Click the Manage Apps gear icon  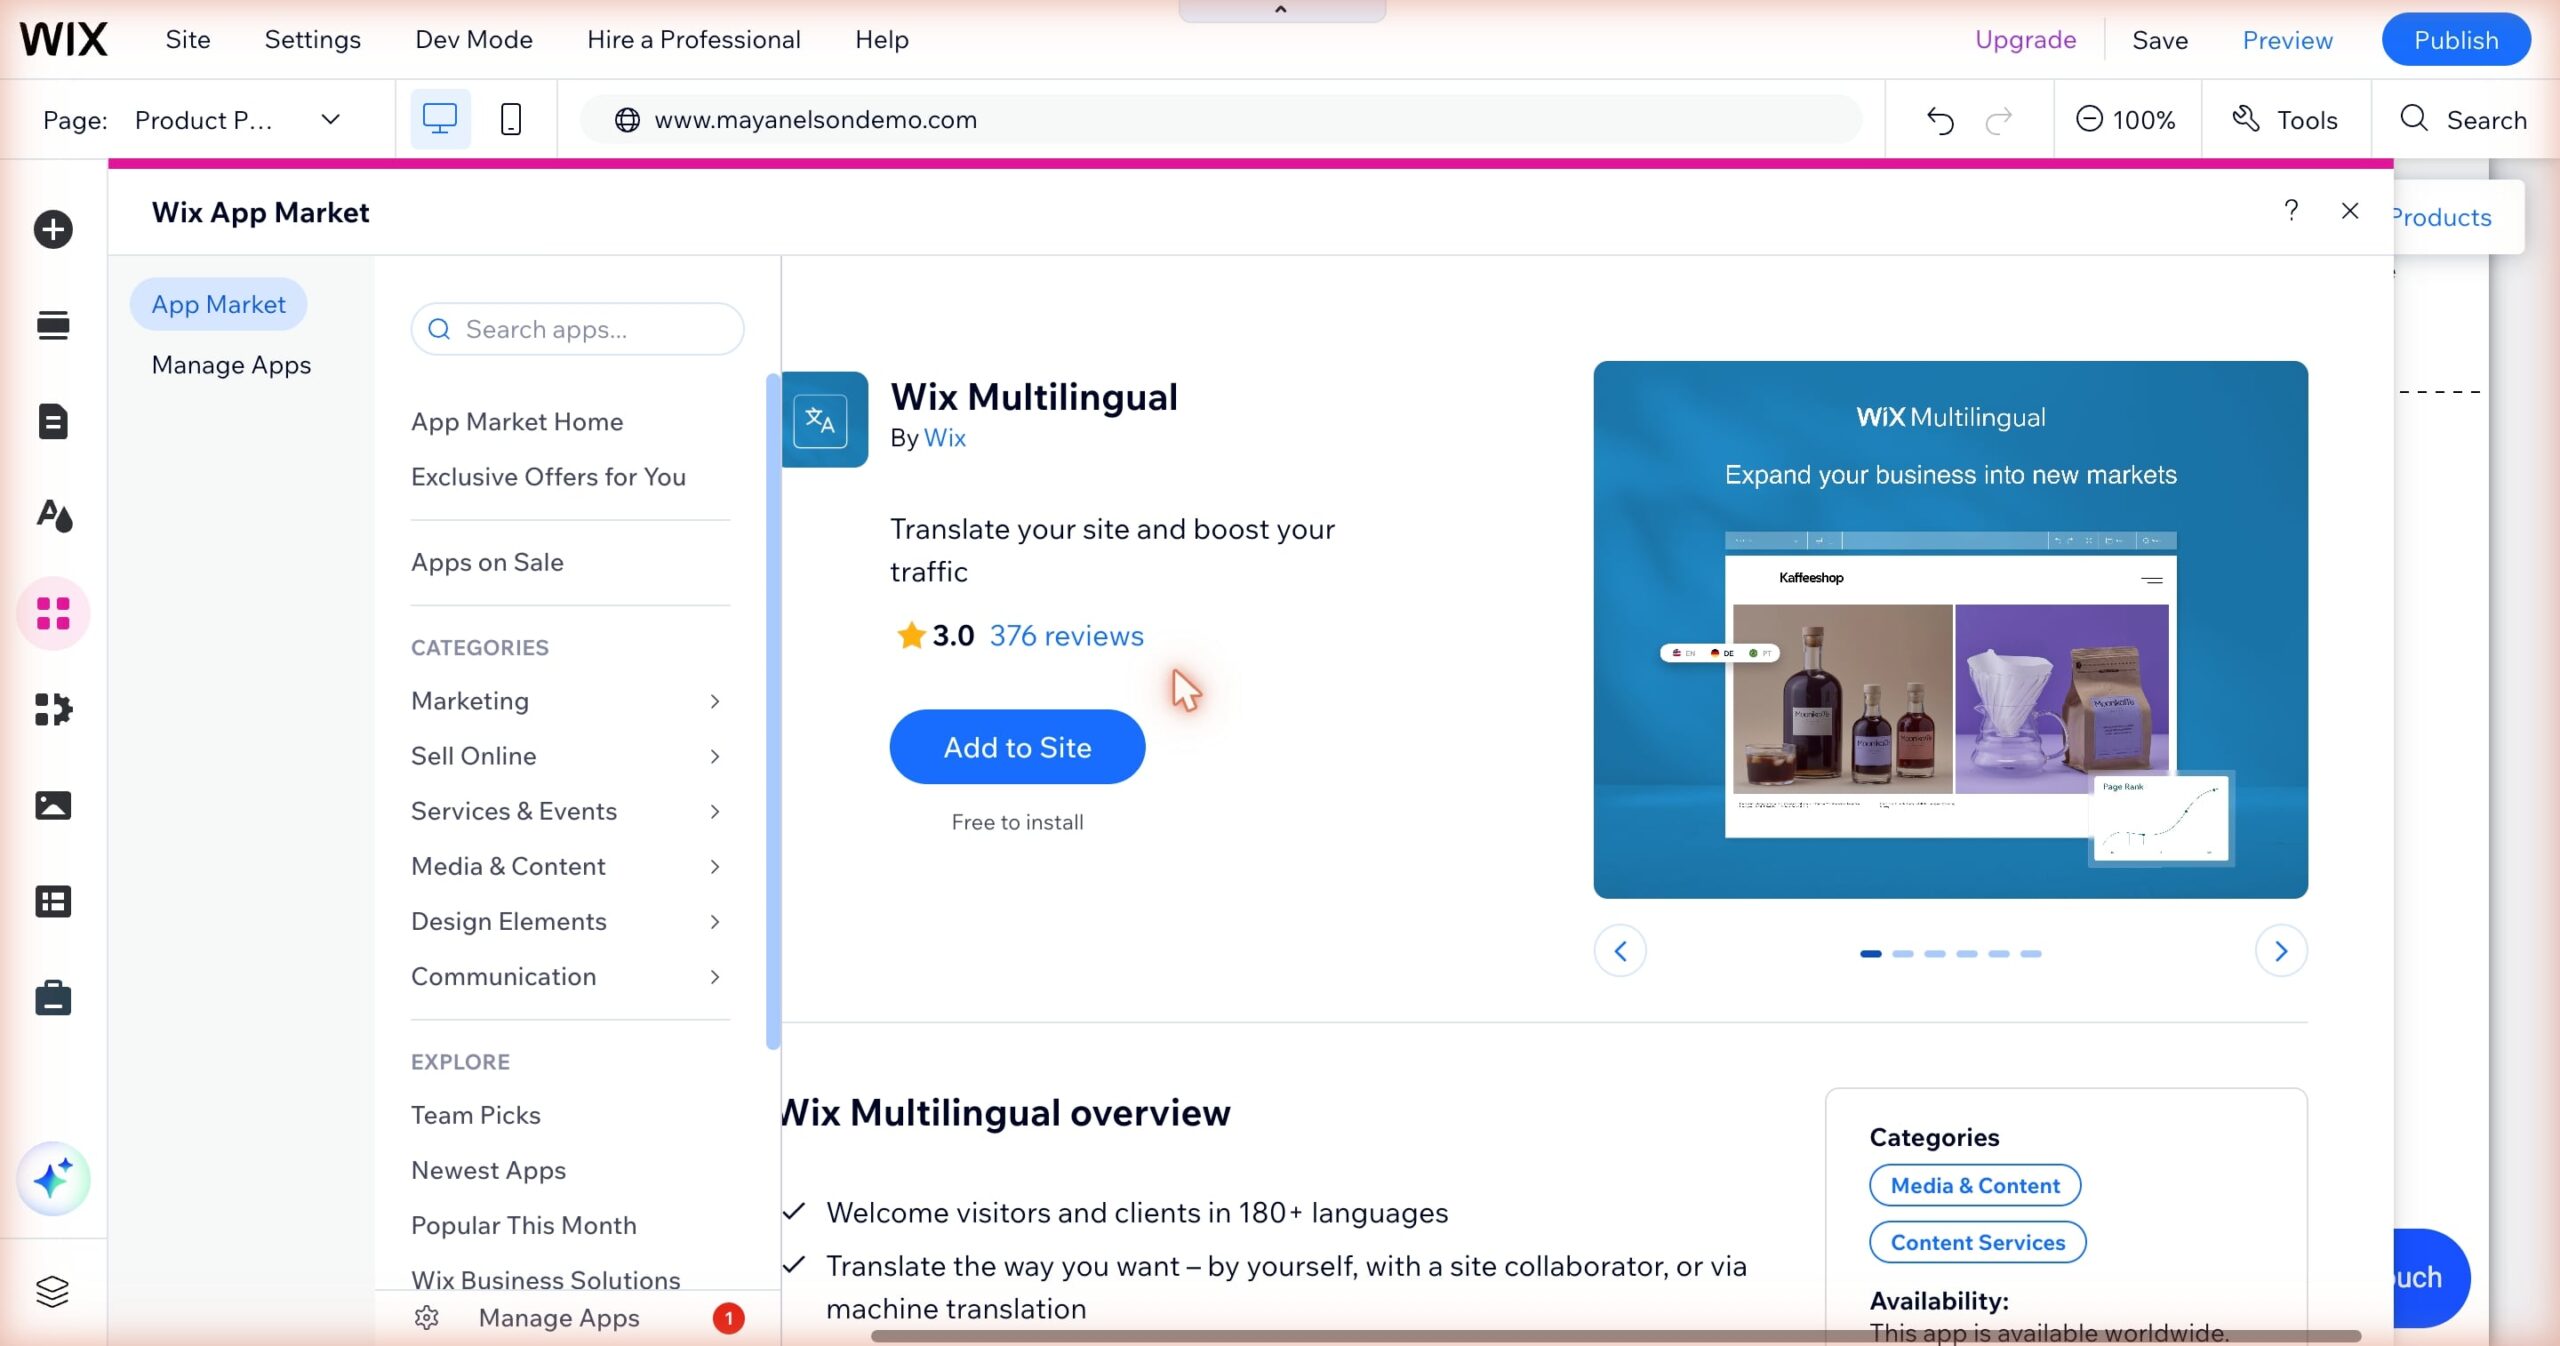point(427,1317)
